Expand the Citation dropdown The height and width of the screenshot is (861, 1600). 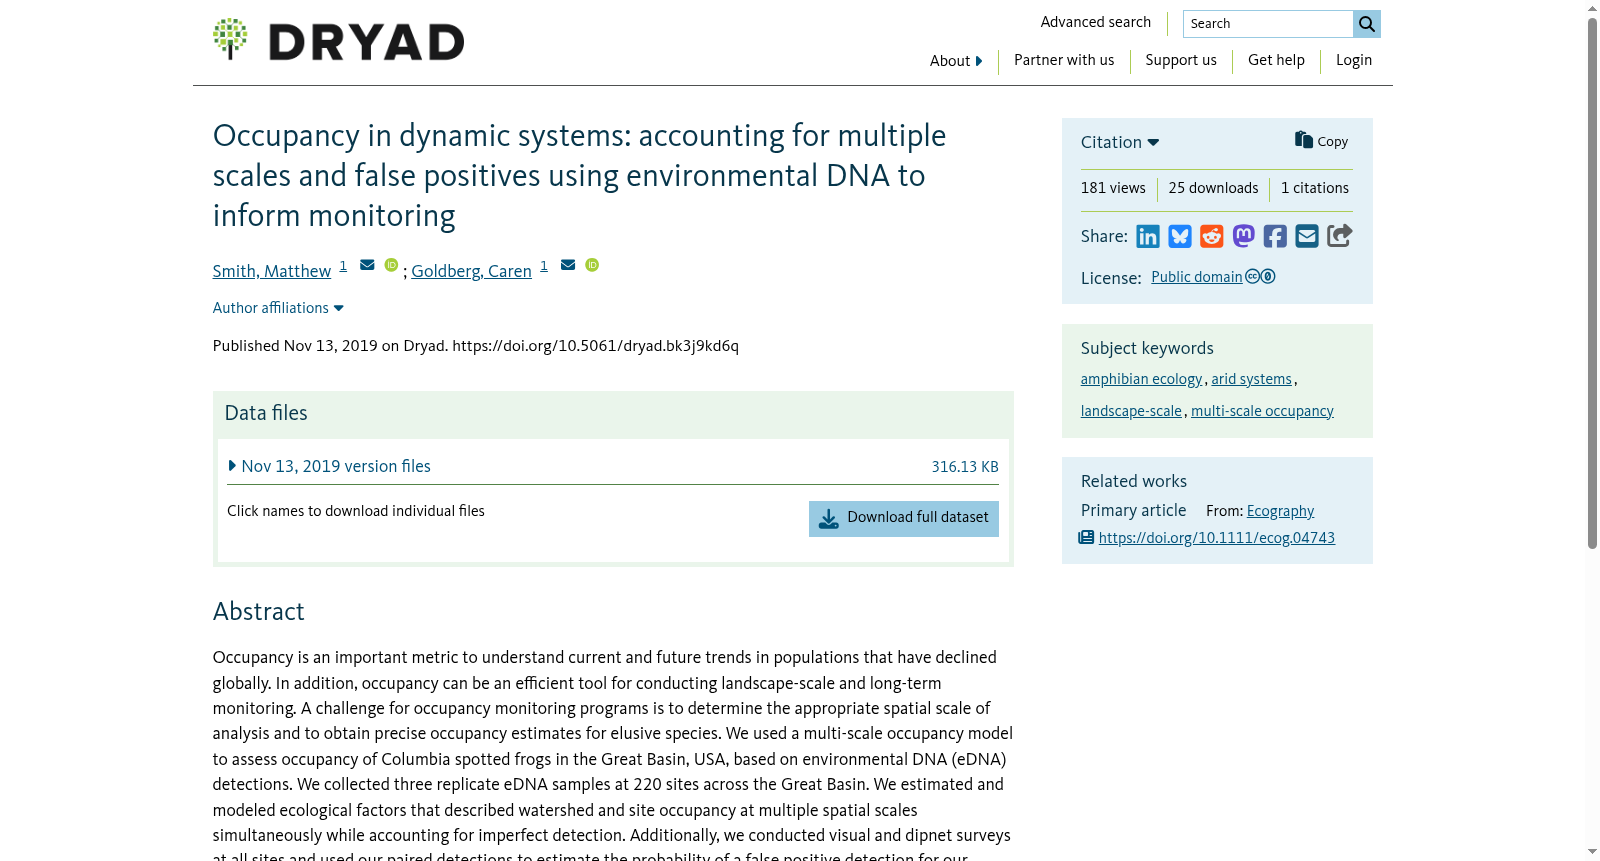(1120, 142)
